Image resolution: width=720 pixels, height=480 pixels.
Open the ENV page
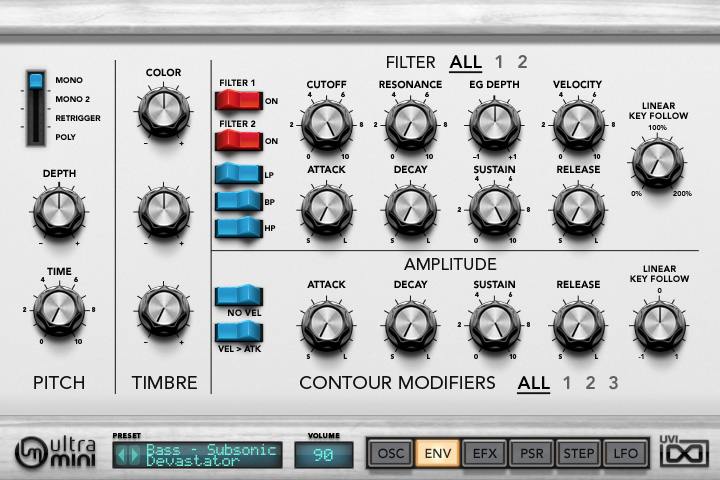438,454
